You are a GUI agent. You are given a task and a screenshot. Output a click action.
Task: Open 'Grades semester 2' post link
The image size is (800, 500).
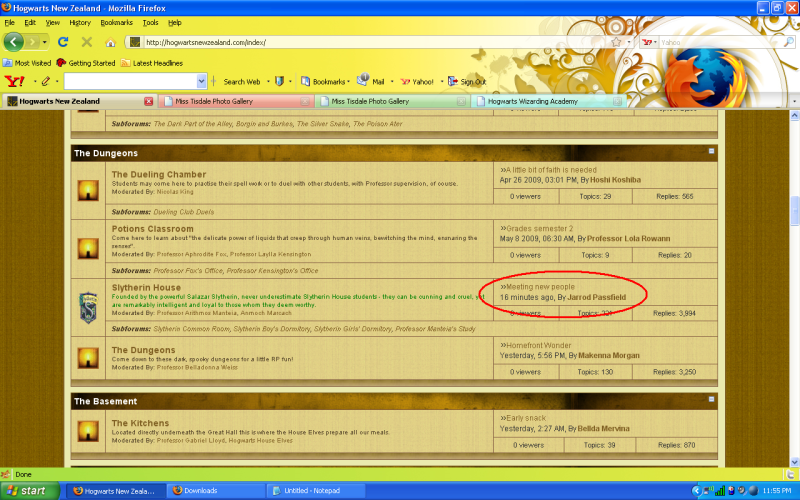pos(539,229)
